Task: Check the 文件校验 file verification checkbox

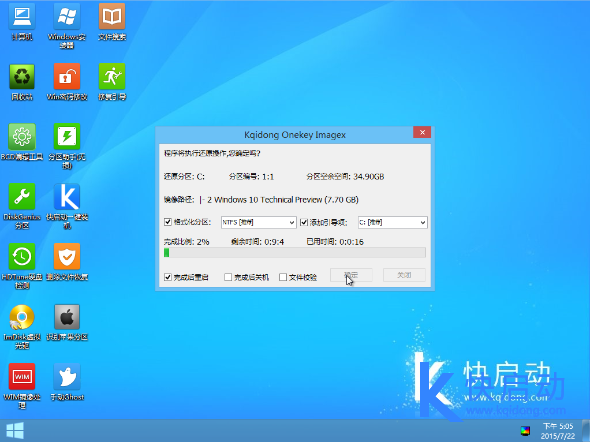Action: coord(283,277)
